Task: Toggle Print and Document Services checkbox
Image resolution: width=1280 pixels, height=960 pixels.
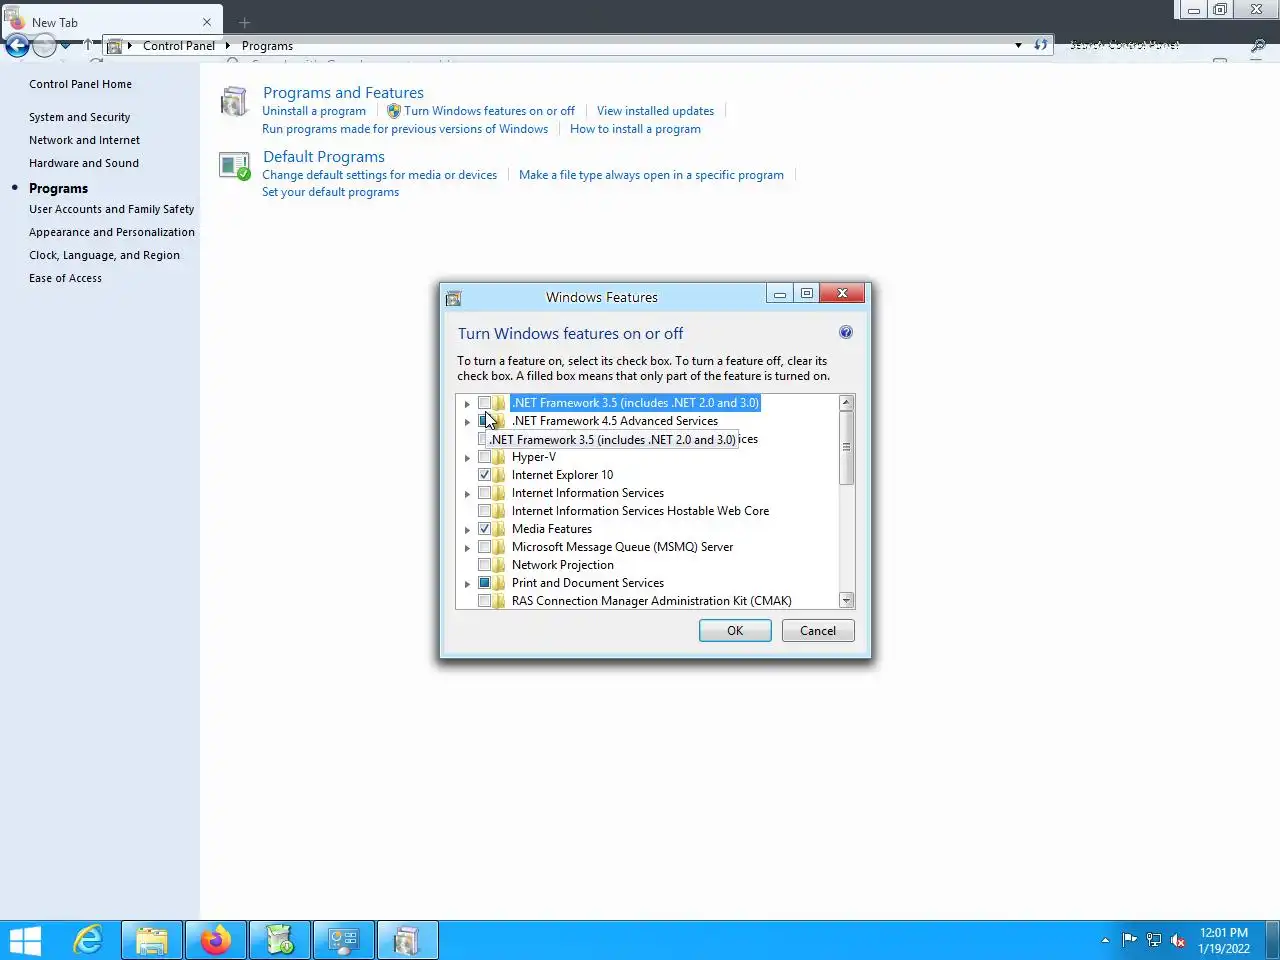Action: click(x=485, y=583)
